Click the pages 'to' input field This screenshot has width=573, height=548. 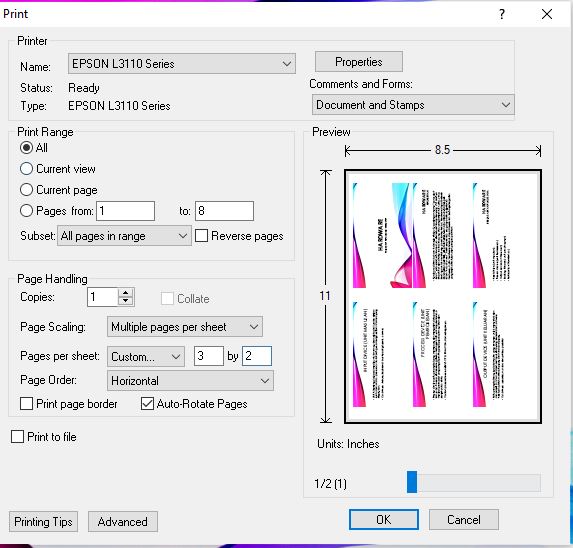point(224,211)
